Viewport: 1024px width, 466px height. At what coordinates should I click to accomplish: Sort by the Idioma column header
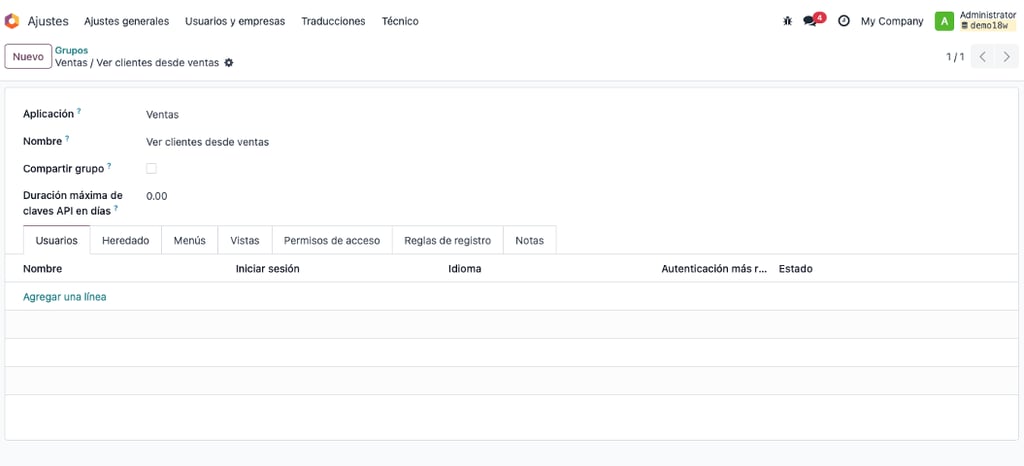pos(465,268)
